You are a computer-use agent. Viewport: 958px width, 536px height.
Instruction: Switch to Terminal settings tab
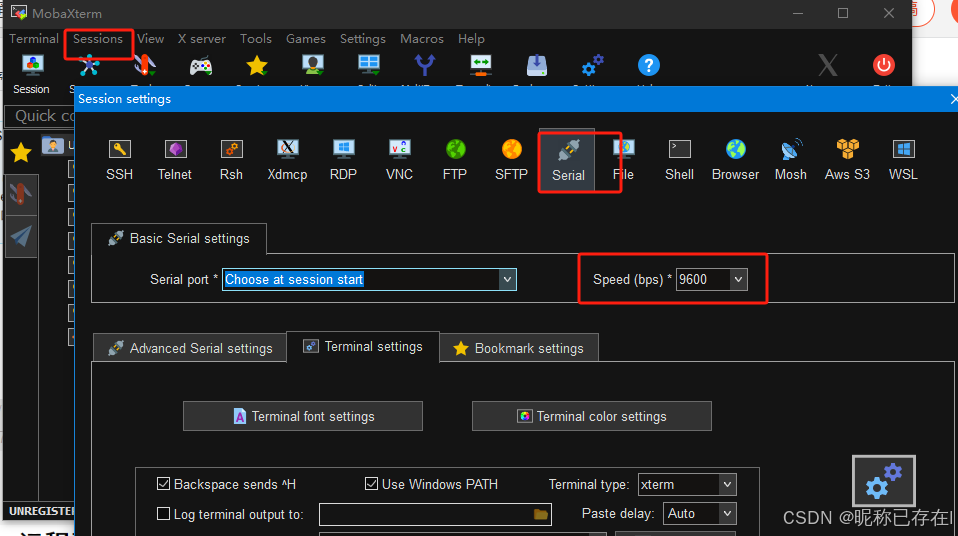pyautogui.click(x=363, y=347)
